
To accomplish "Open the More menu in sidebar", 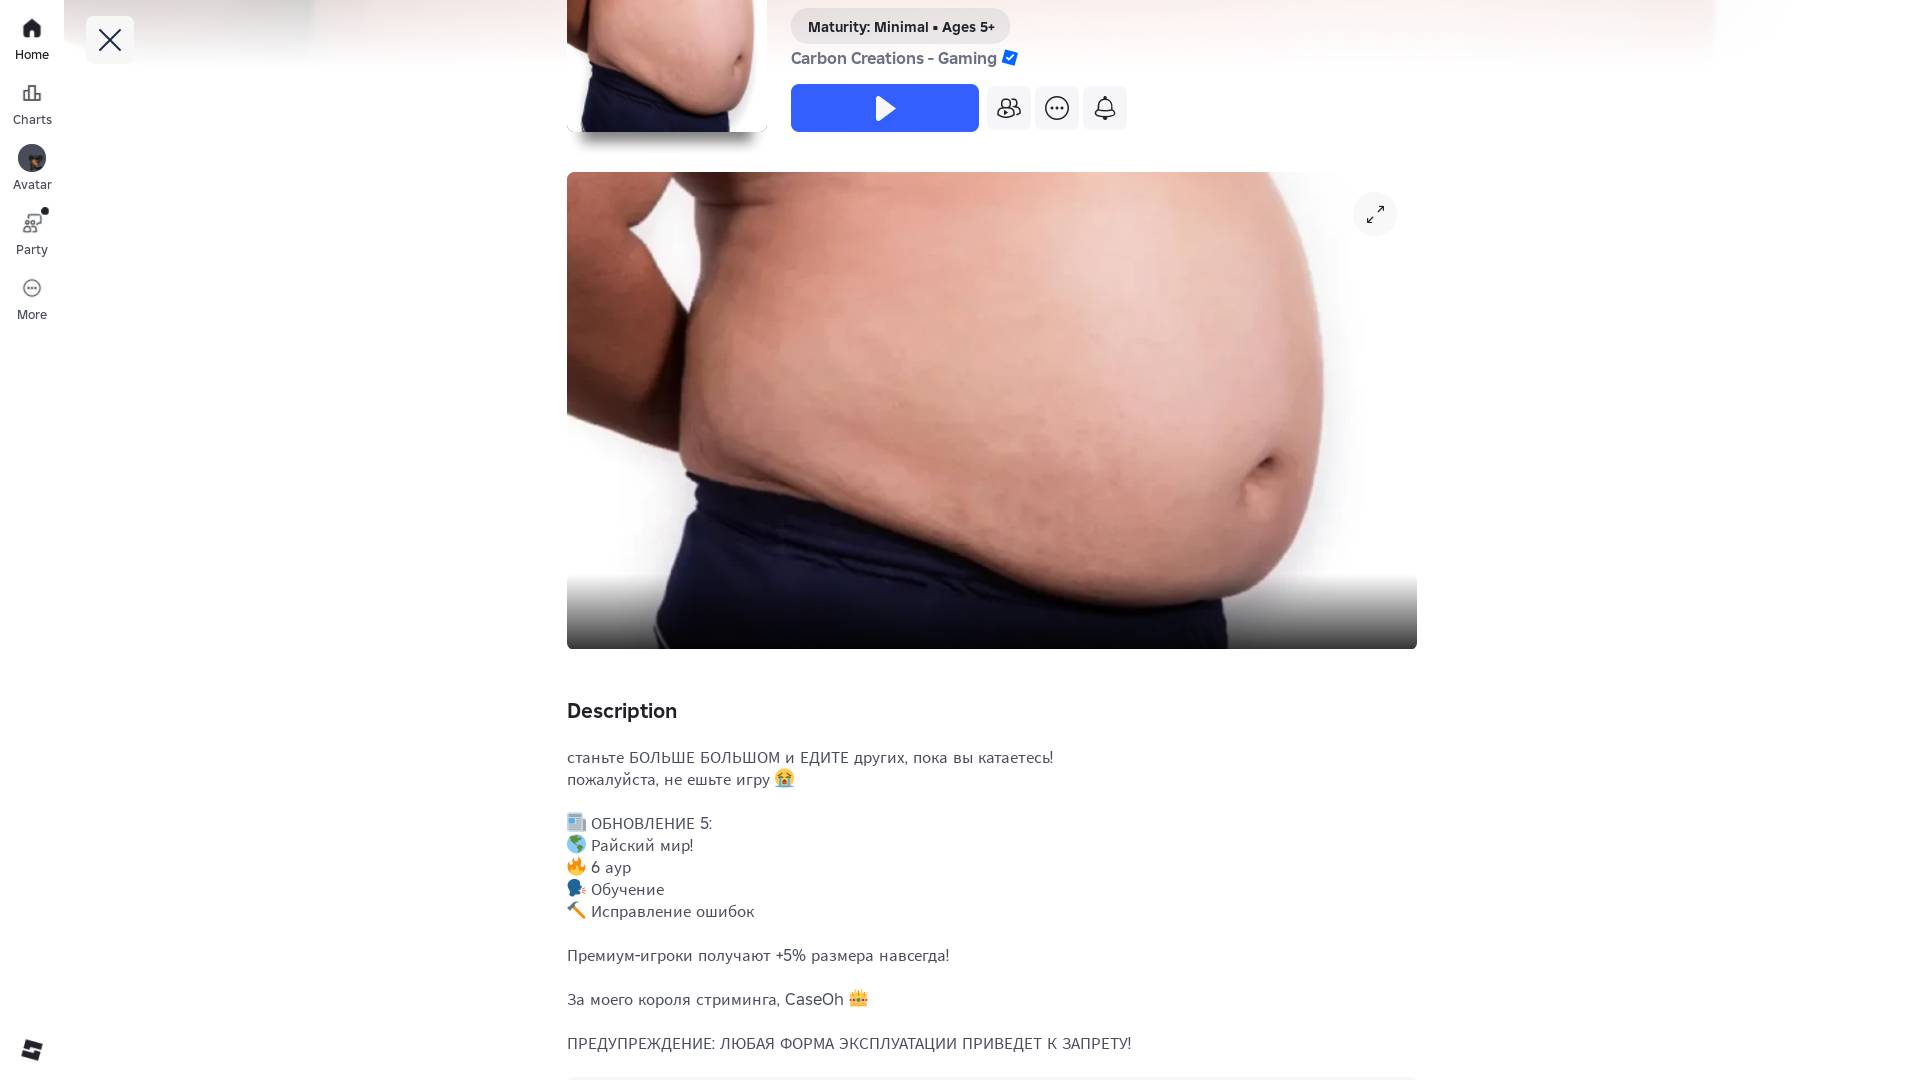I will tap(32, 299).
